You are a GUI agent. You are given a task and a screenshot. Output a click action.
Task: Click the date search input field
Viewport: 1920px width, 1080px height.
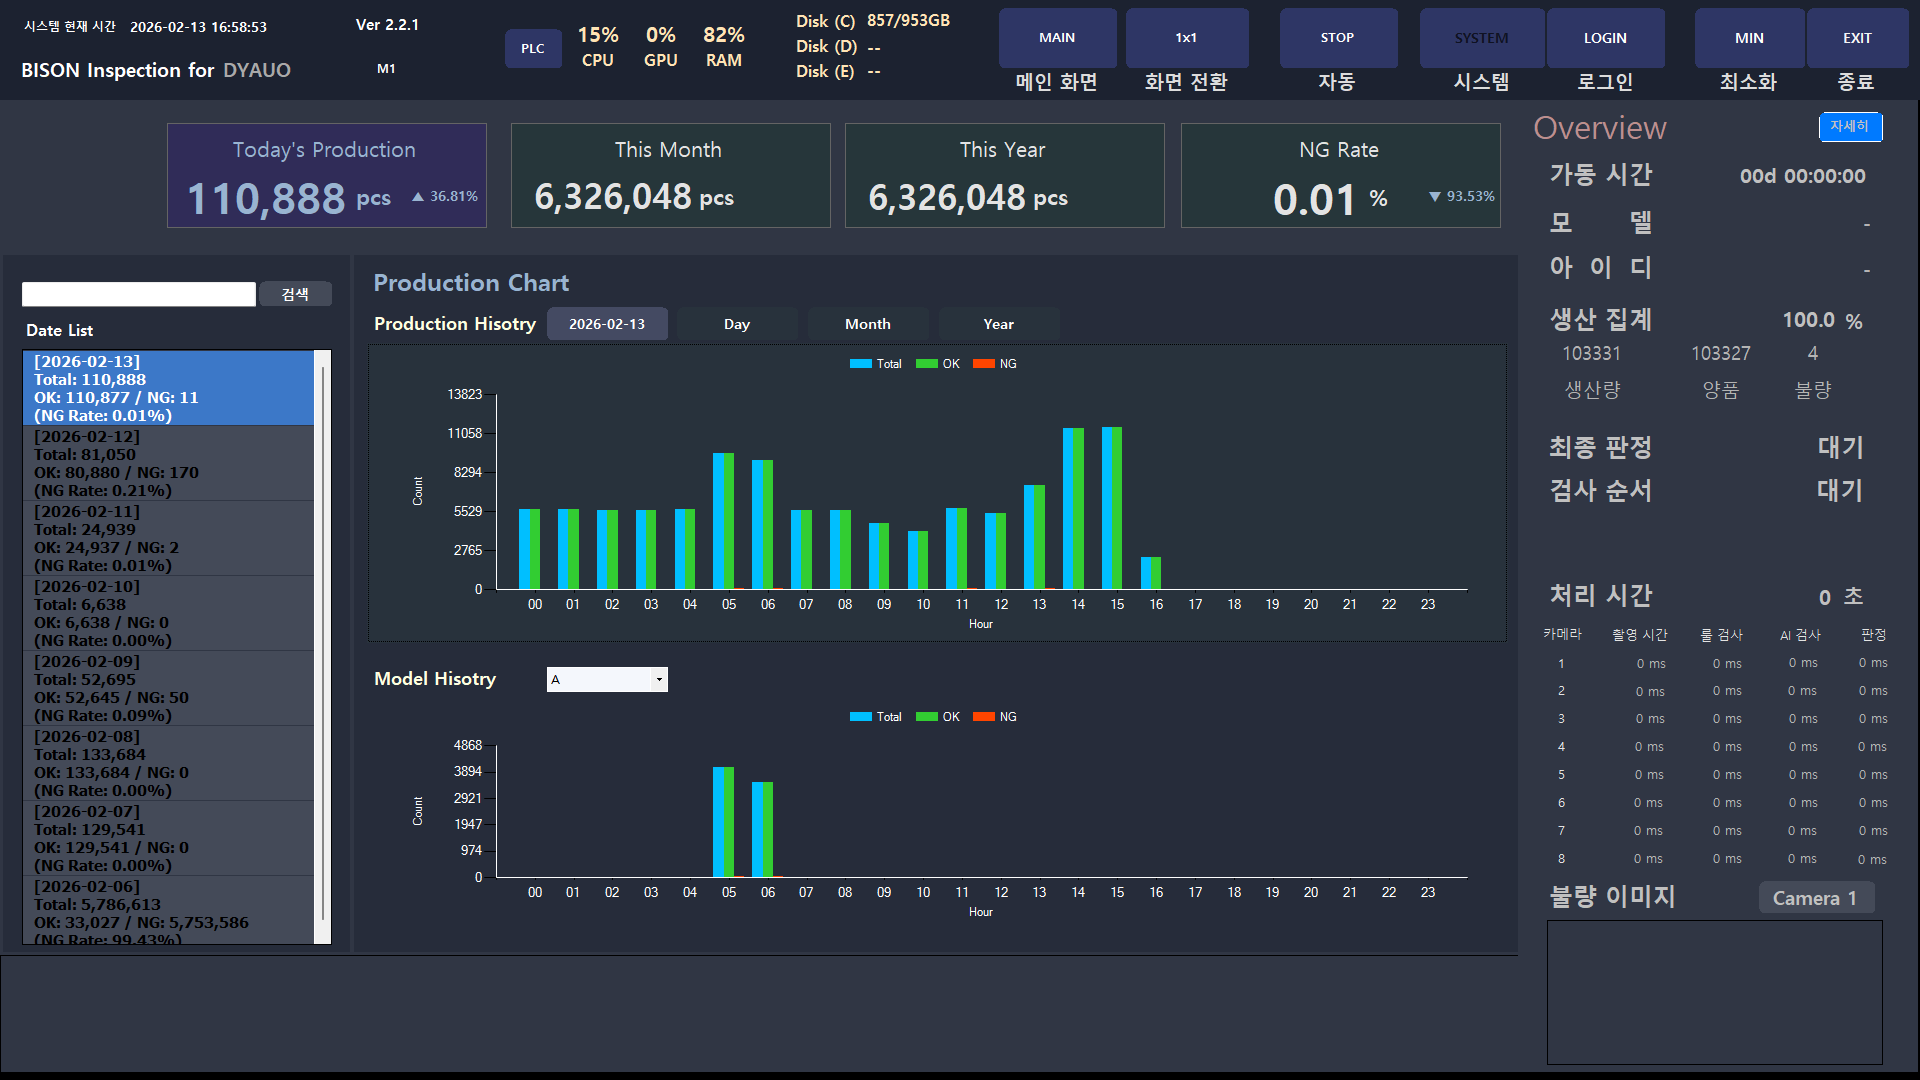tap(139, 294)
